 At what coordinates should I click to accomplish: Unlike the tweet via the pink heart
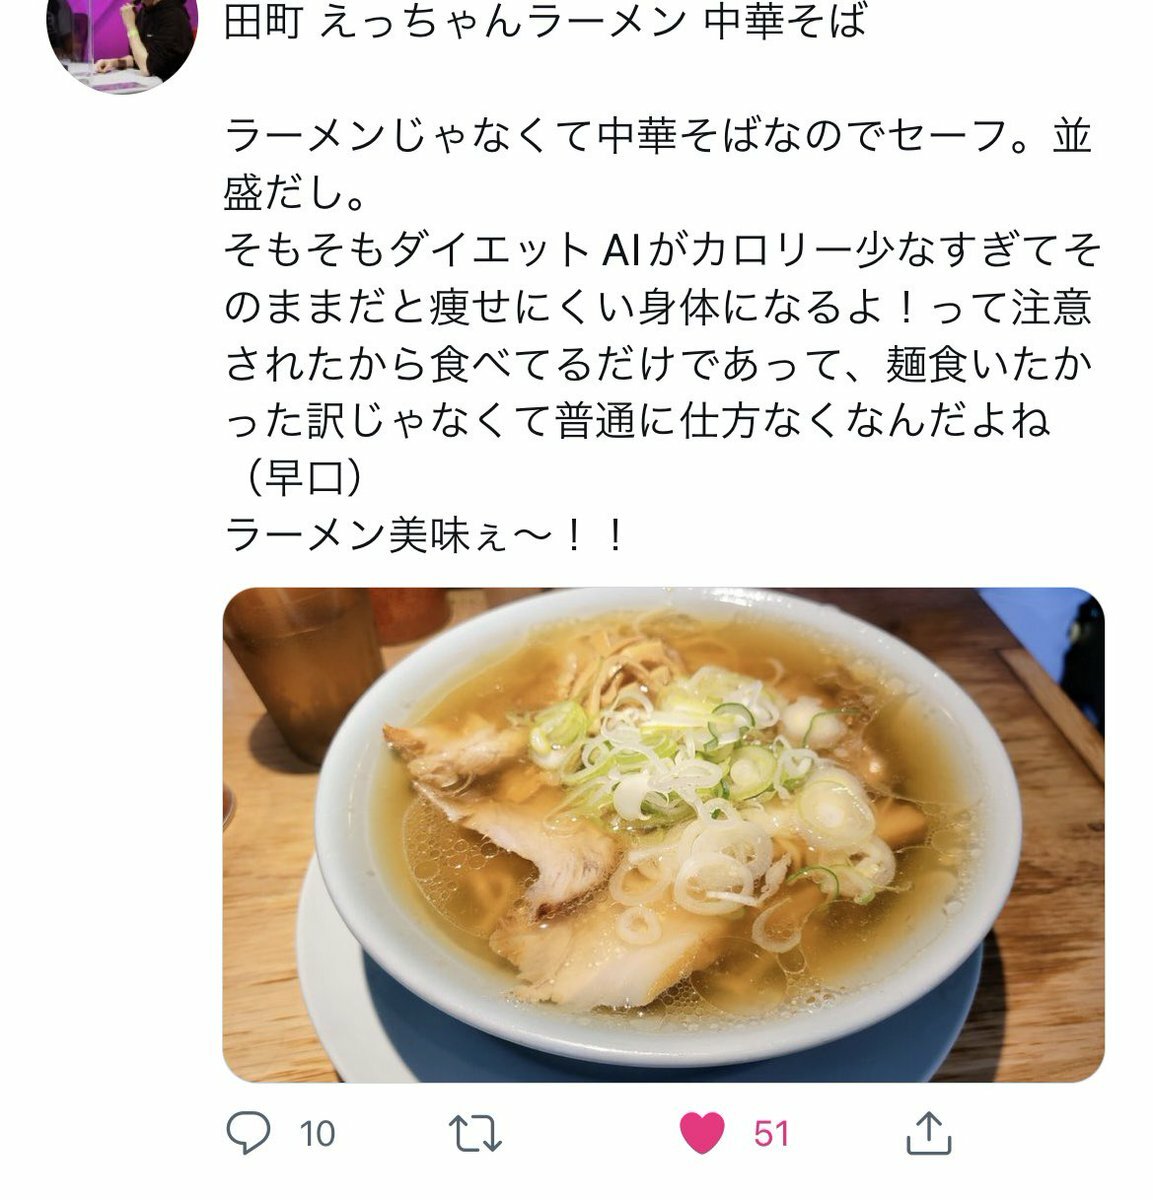[702, 1134]
